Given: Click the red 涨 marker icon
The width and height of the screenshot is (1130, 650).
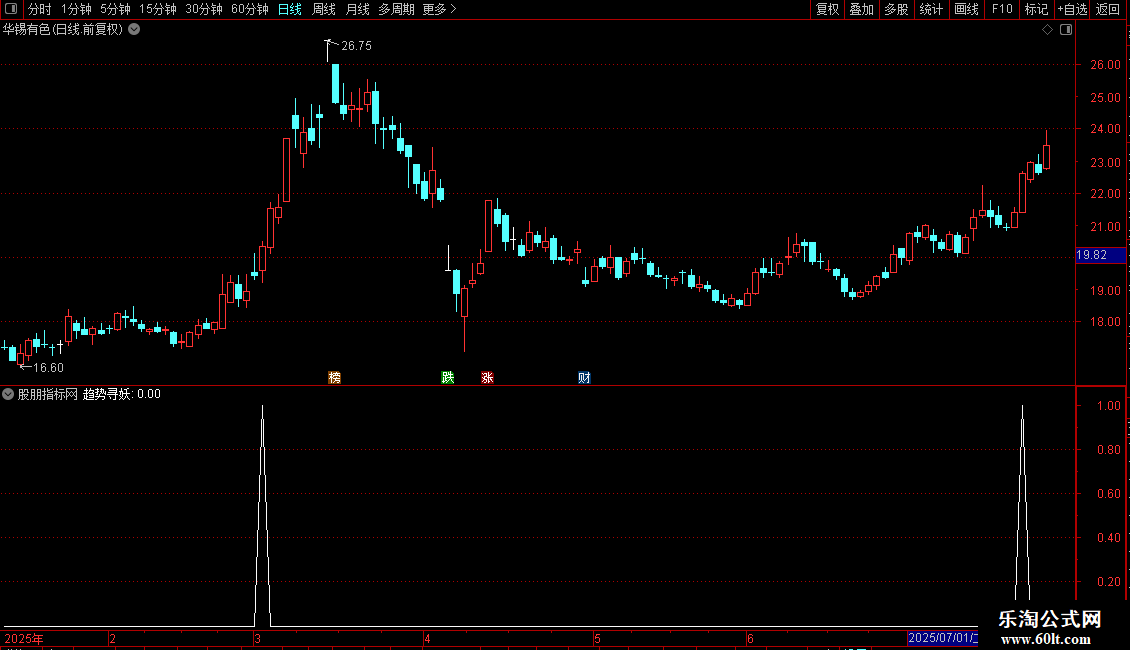Looking at the screenshot, I should [x=487, y=377].
